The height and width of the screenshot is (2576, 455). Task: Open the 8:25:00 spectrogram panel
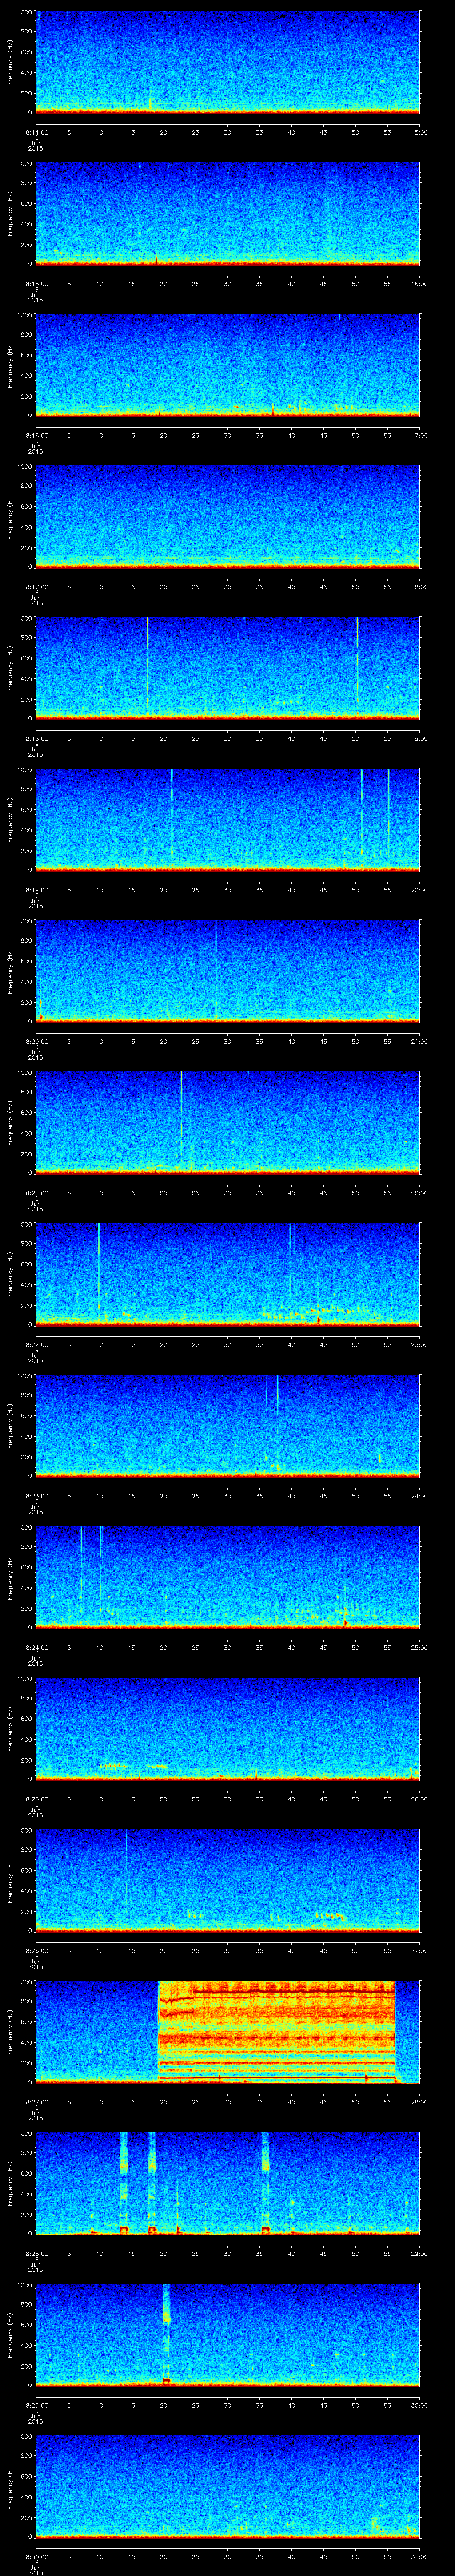227,1728
